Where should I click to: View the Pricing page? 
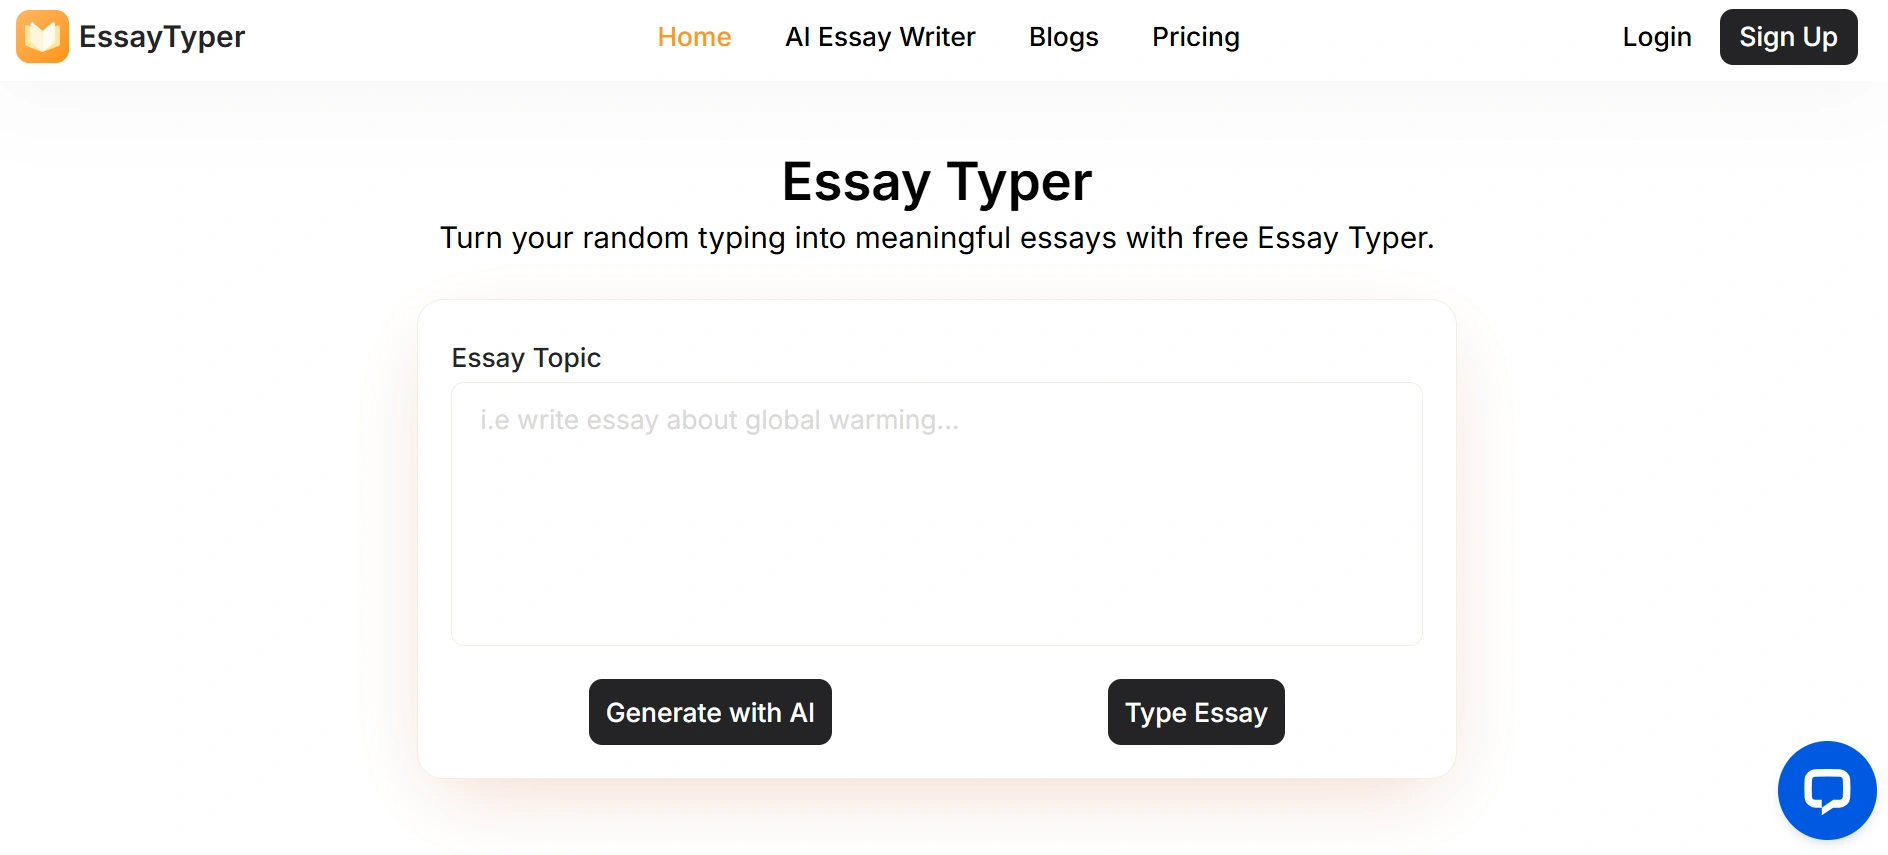[x=1196, y=37]
